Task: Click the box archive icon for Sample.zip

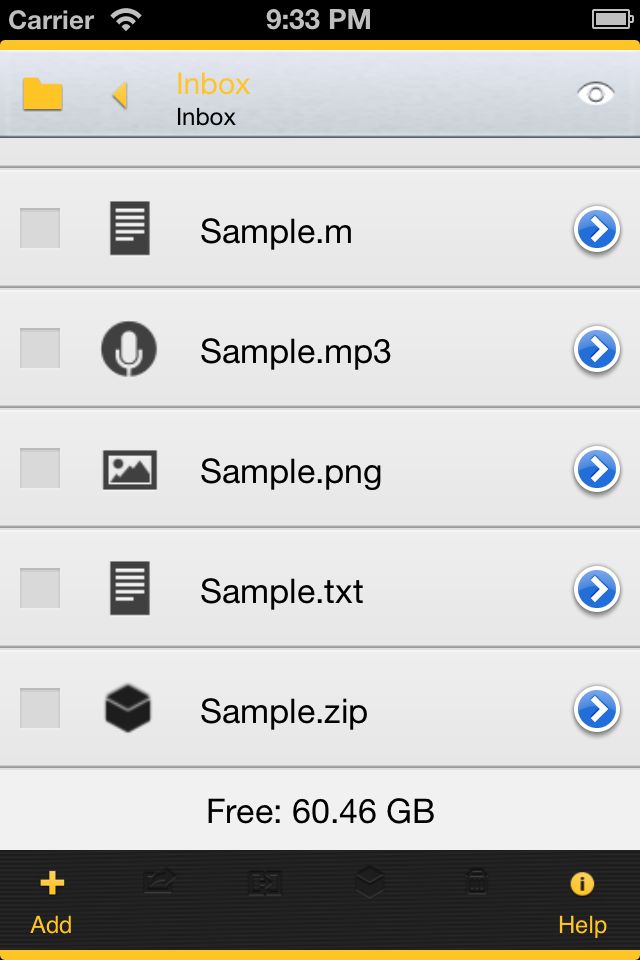Action: pos(128,708)
